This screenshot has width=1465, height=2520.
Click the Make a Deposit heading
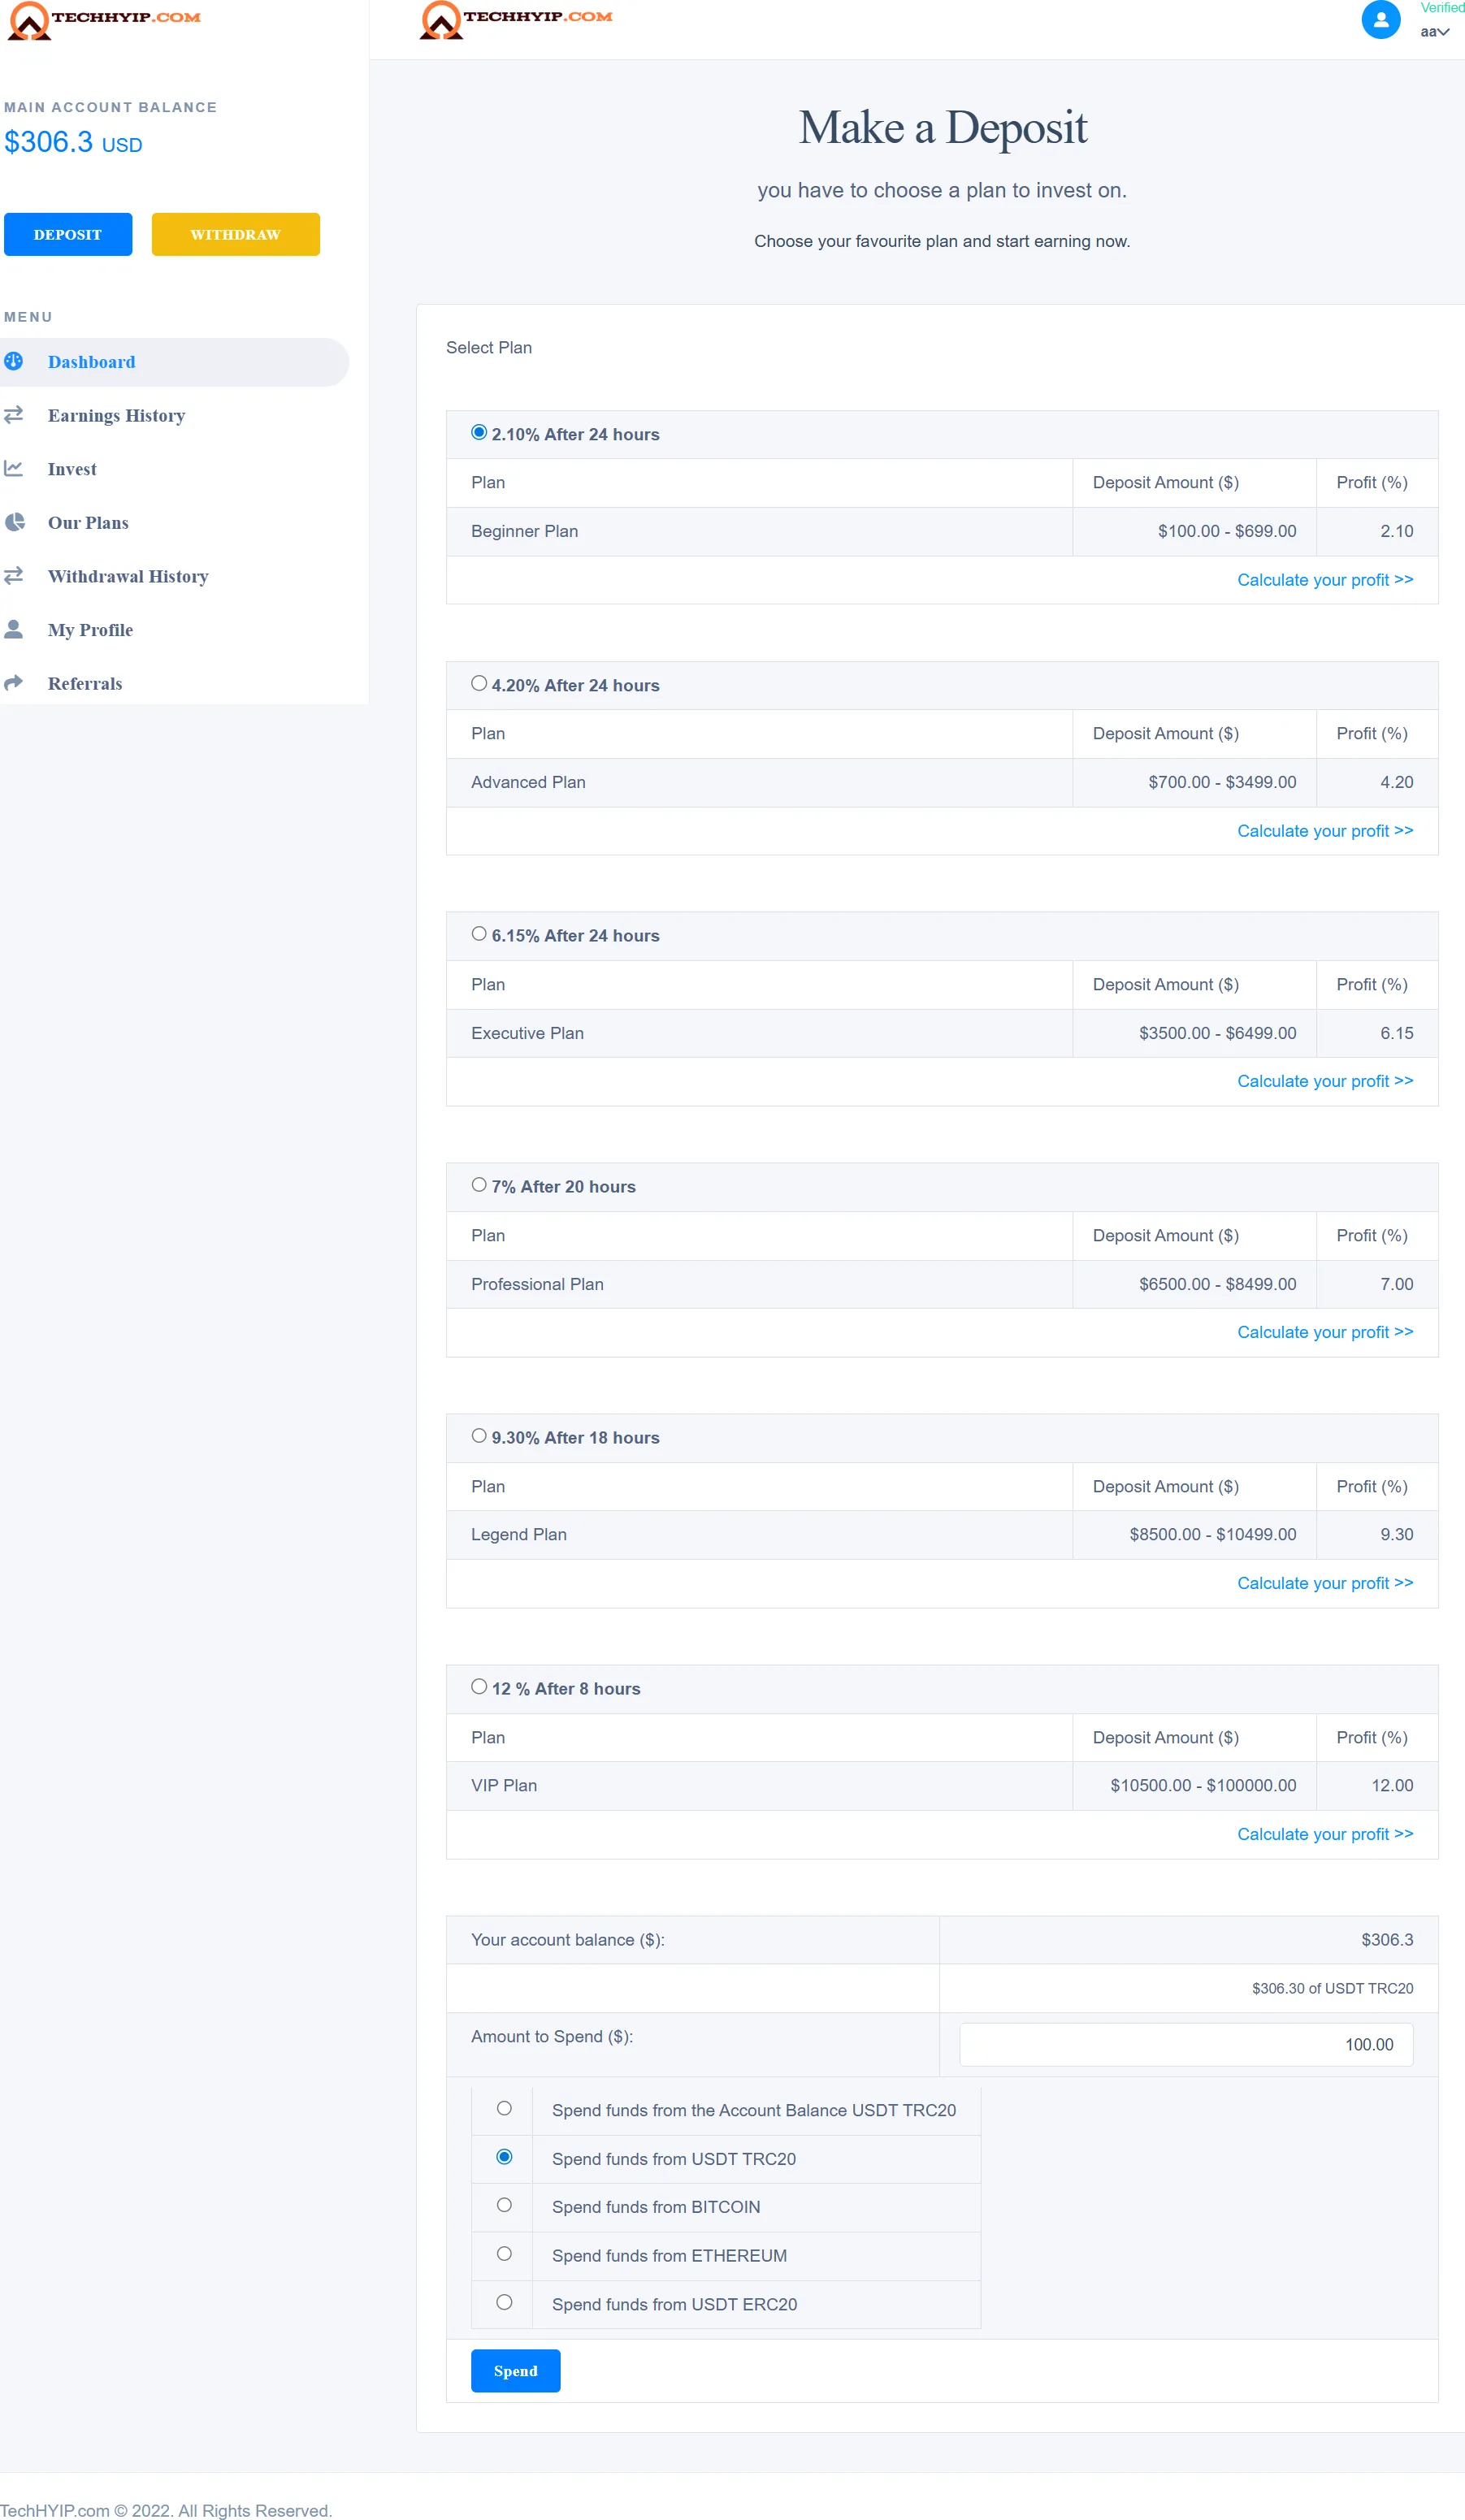[x=942, y=127]
